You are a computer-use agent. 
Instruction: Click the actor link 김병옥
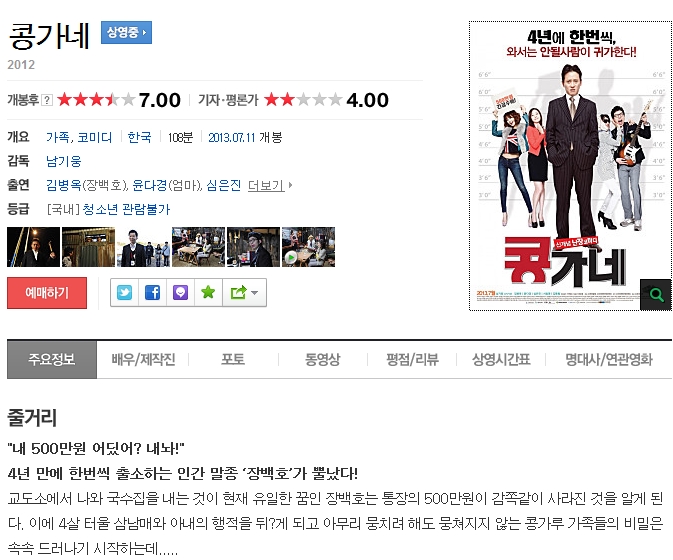tap(64, 185)
